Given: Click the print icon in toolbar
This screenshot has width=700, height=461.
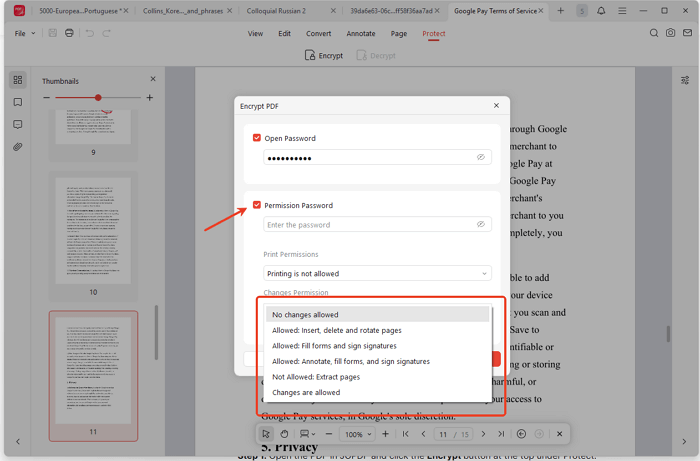Looking at the screenshot, I should [x=69, y=33].
